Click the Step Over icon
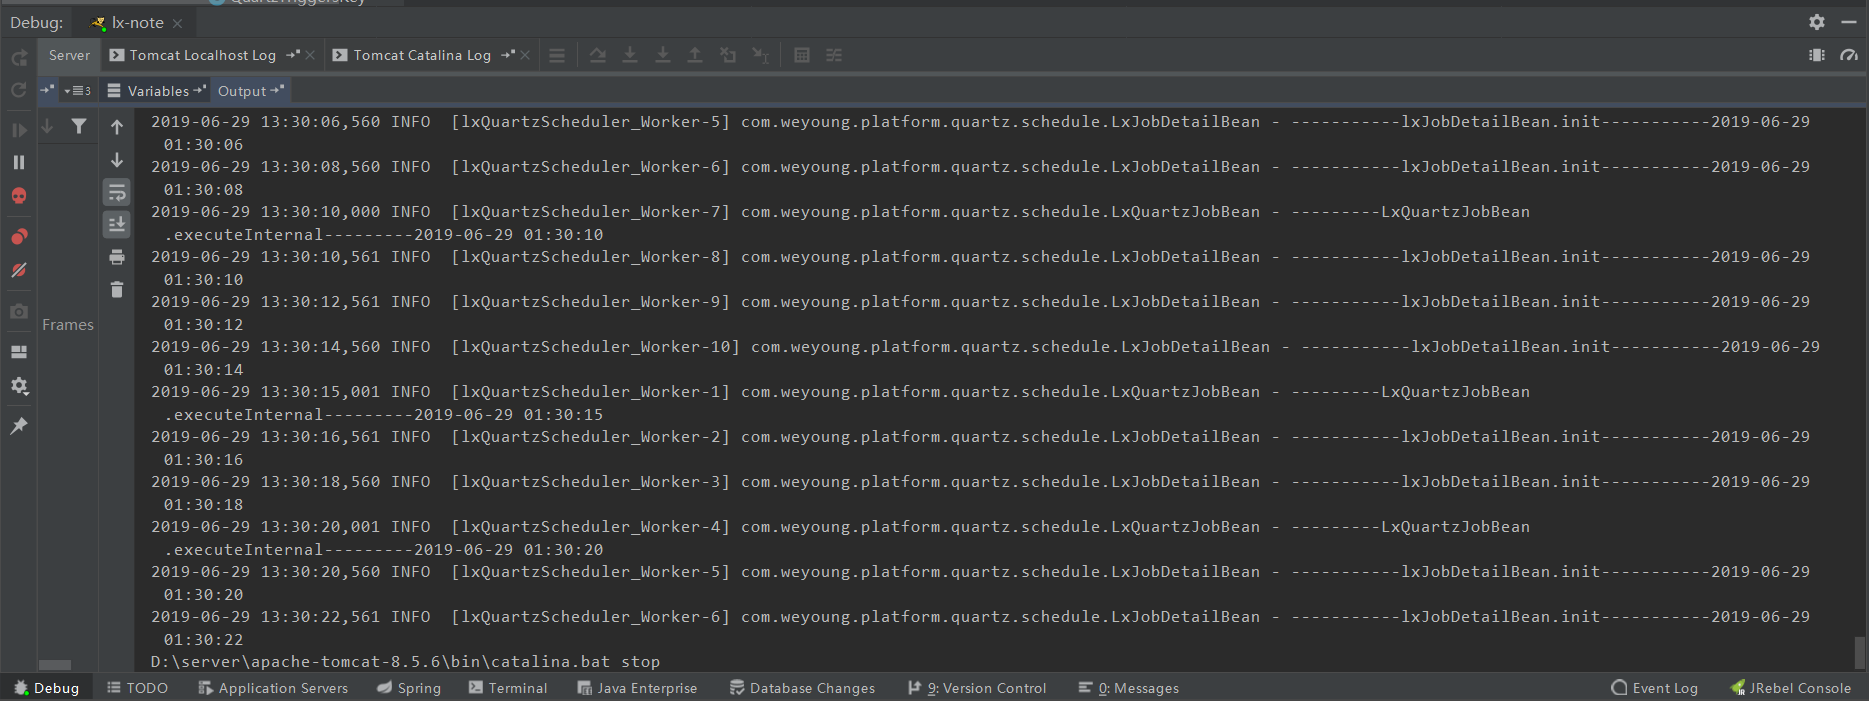 [x=598, y=55]
